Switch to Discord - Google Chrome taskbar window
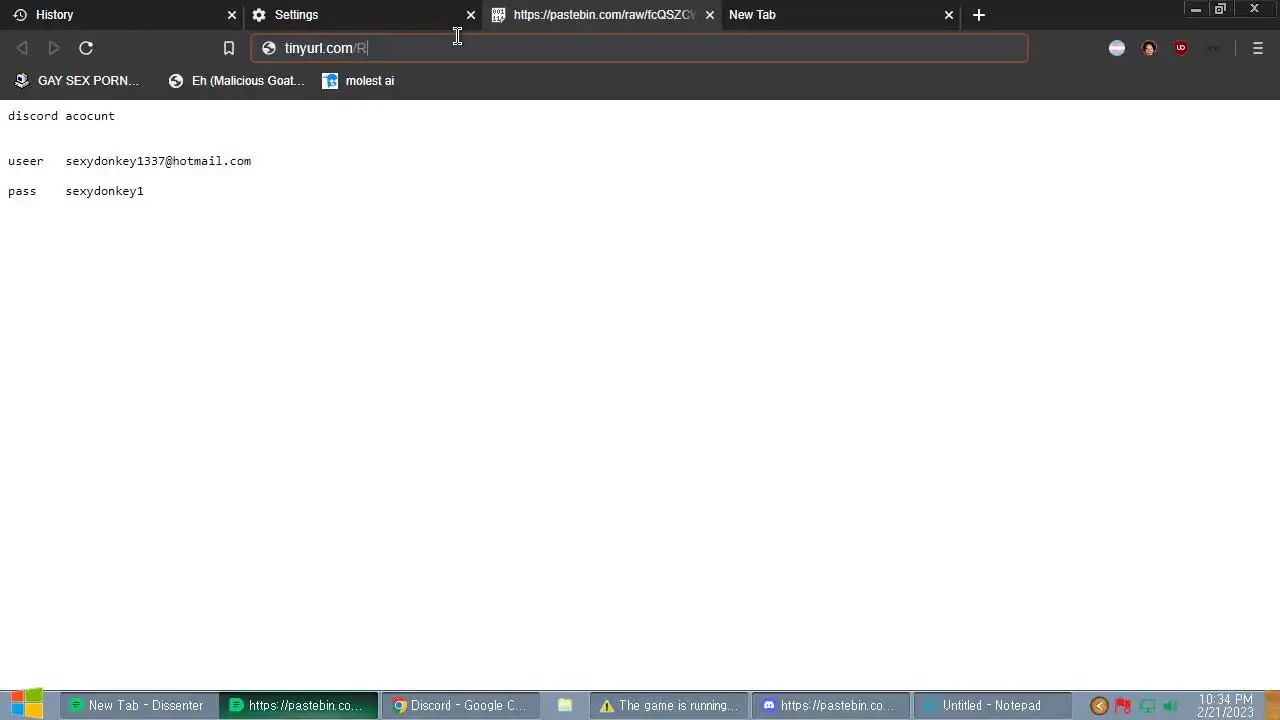Image resolution: width=1280 pixels, height=720 pixels. [460, 706]
